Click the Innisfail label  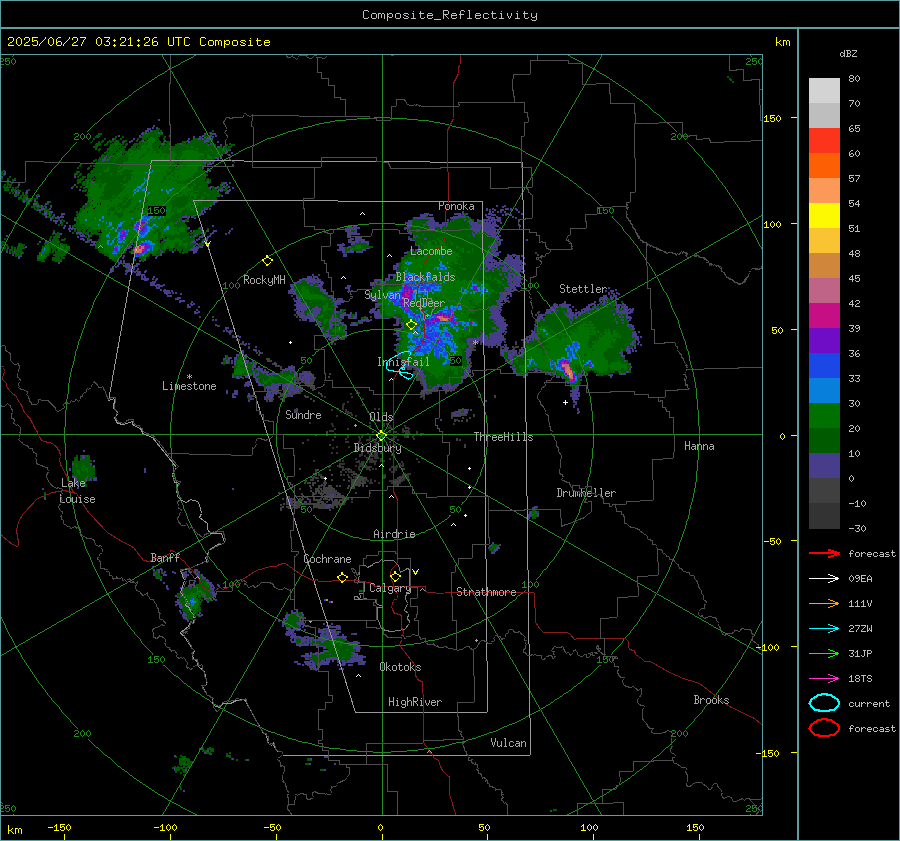click(403, 362)
